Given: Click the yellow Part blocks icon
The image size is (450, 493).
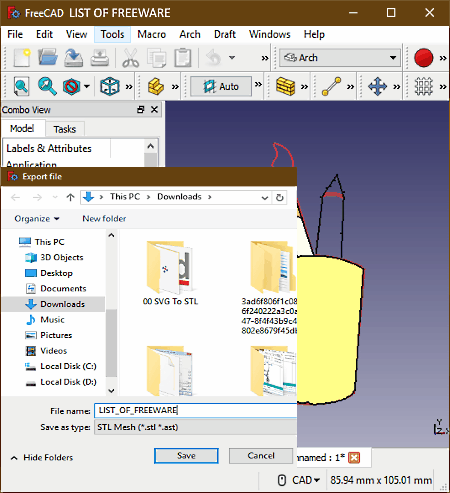Looking at the screenshot, I should [x=156, y=86].
